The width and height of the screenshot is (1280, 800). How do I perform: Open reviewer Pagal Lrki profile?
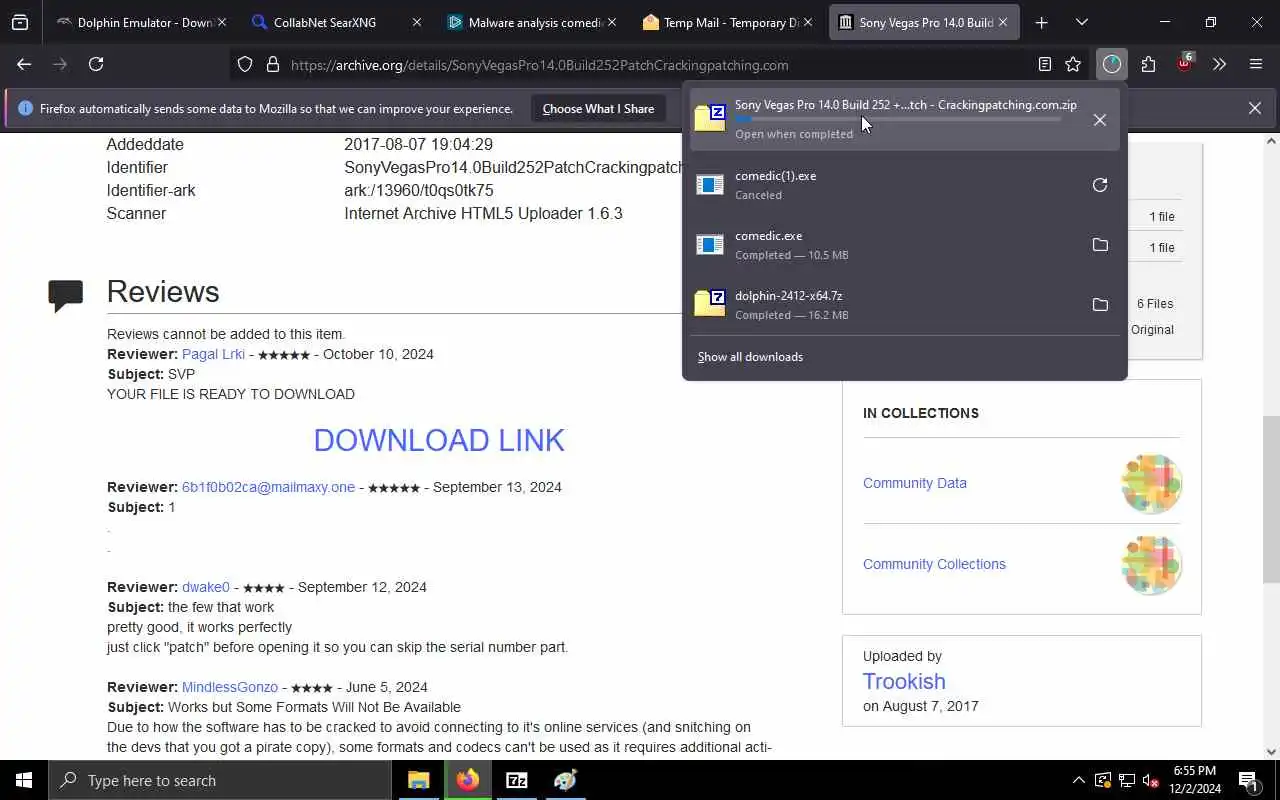(213, 354)
